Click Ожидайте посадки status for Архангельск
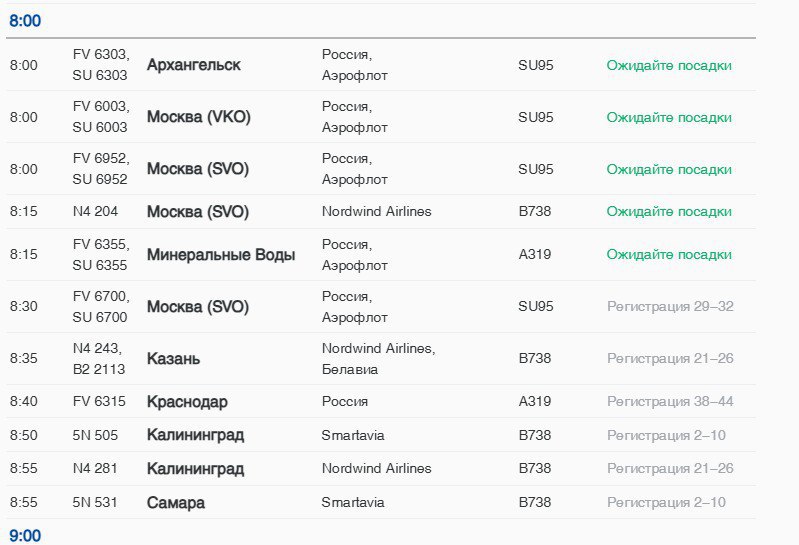 669,65
